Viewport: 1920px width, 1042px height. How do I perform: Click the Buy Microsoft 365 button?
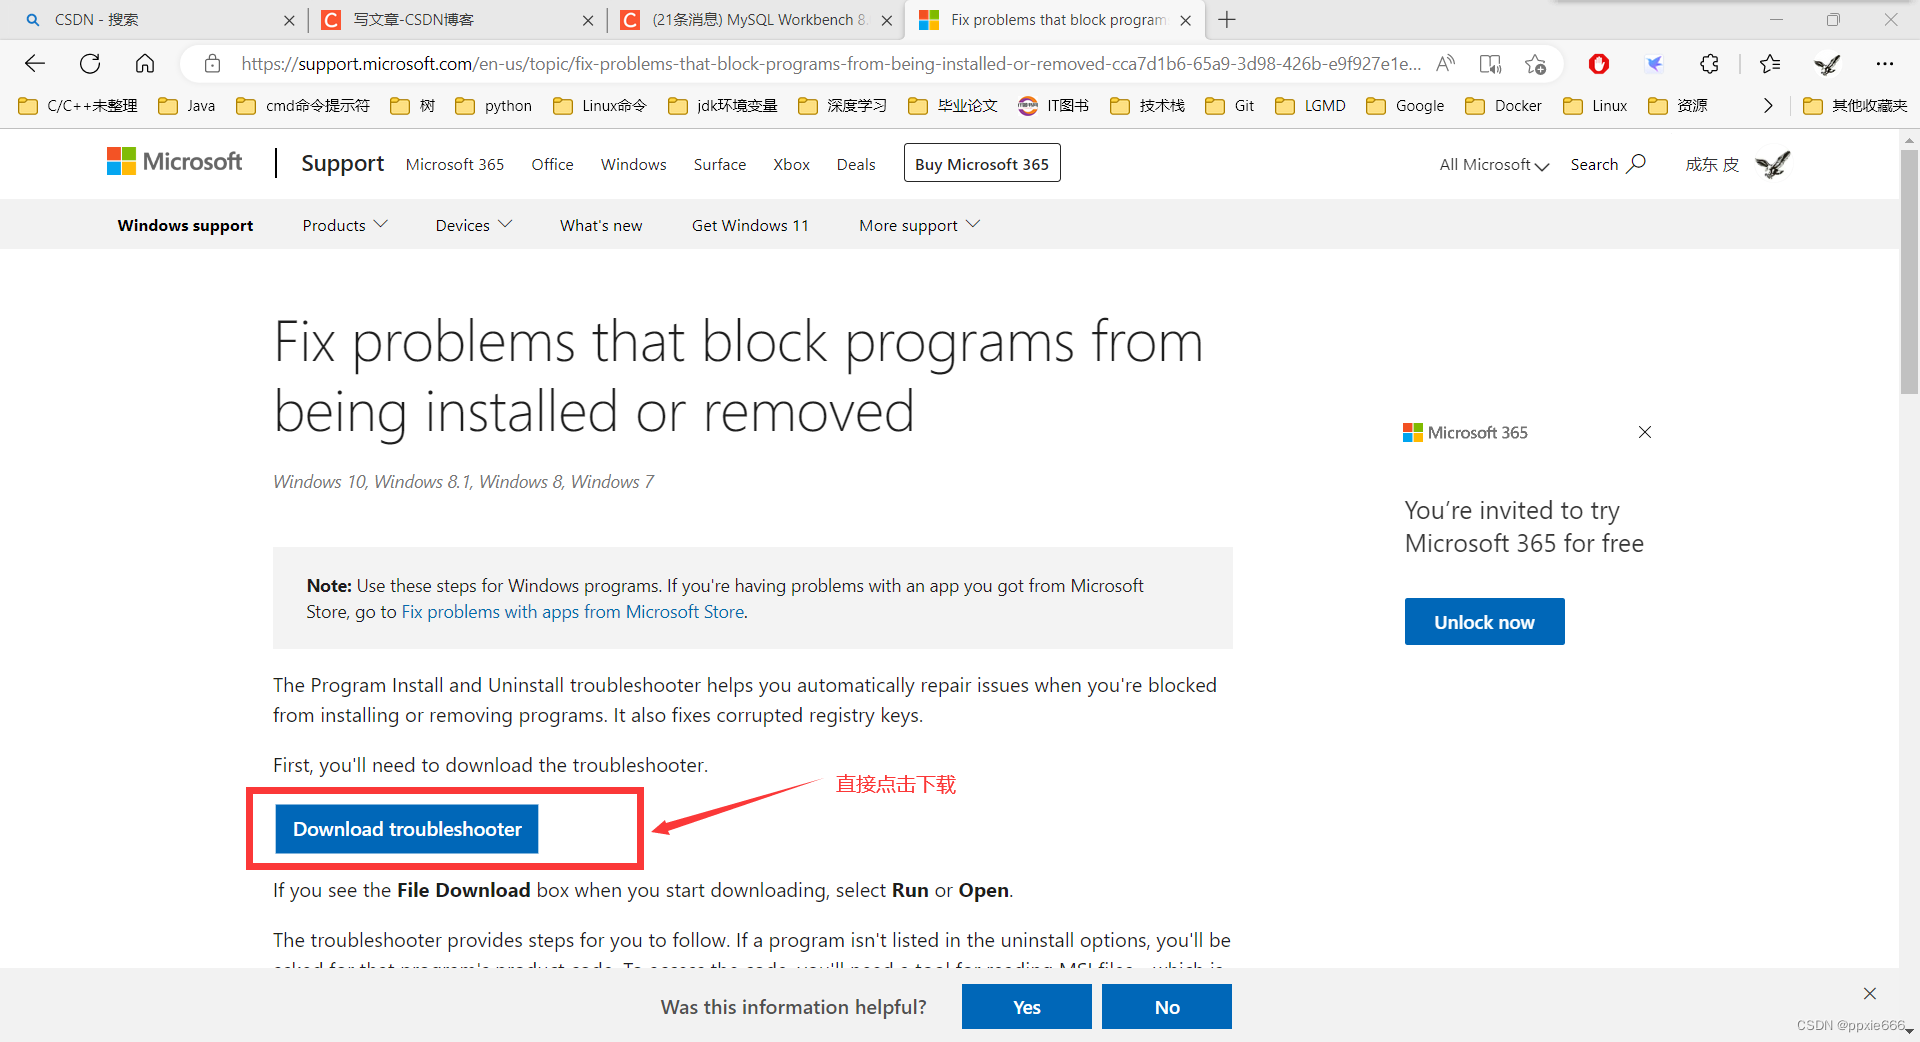pos(982,163)
